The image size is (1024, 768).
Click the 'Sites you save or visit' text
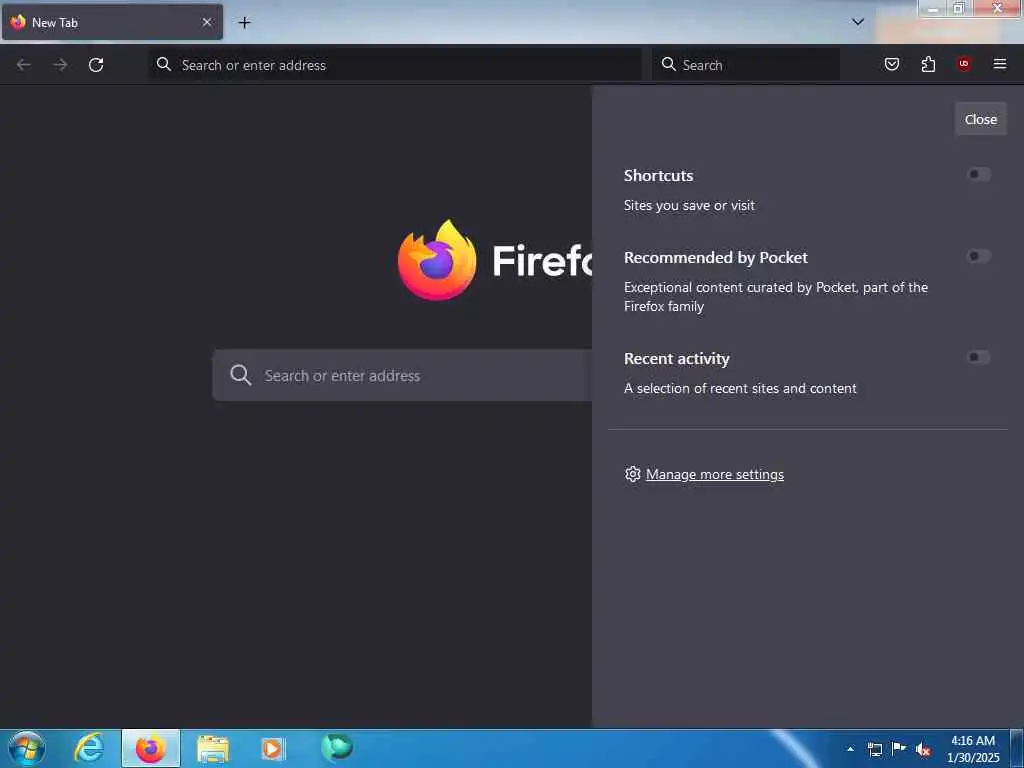tap(689, 205)
